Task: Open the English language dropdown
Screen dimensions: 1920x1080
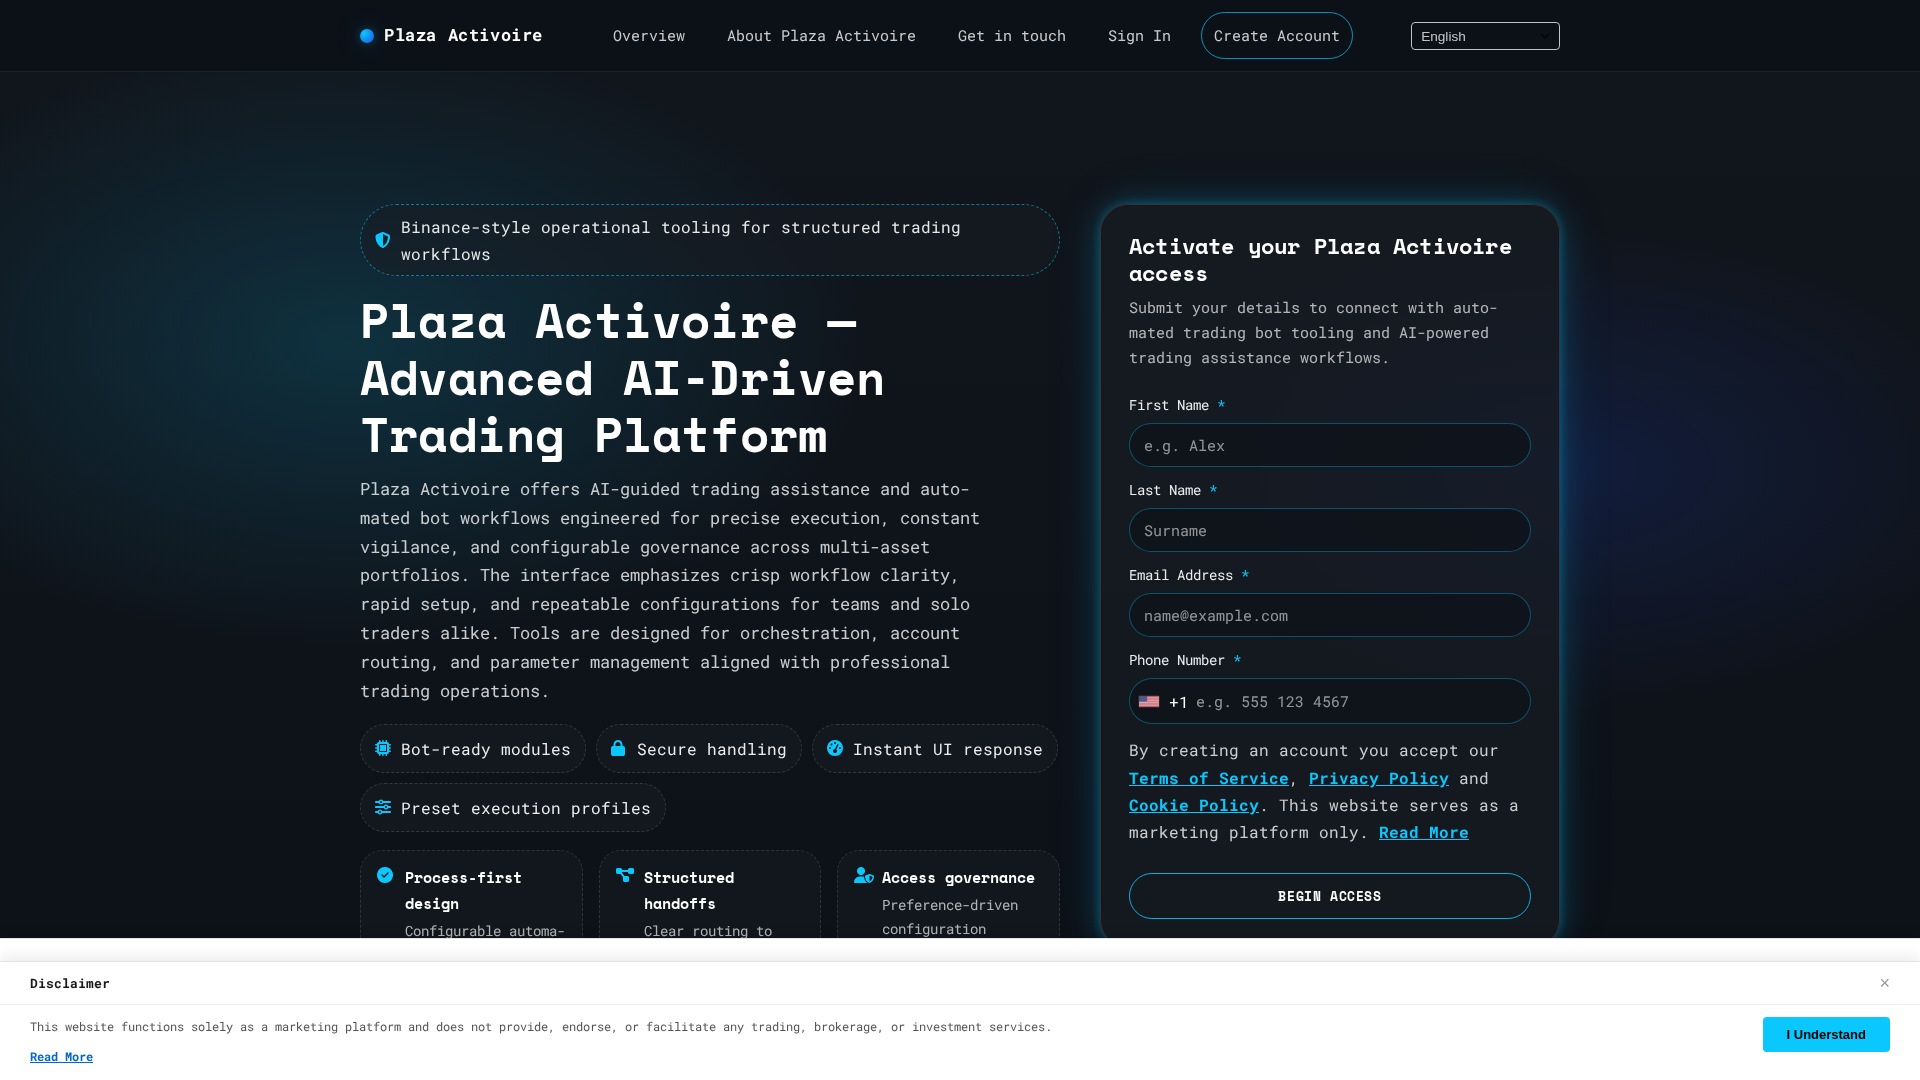Action: click(x=1485, y=36)
